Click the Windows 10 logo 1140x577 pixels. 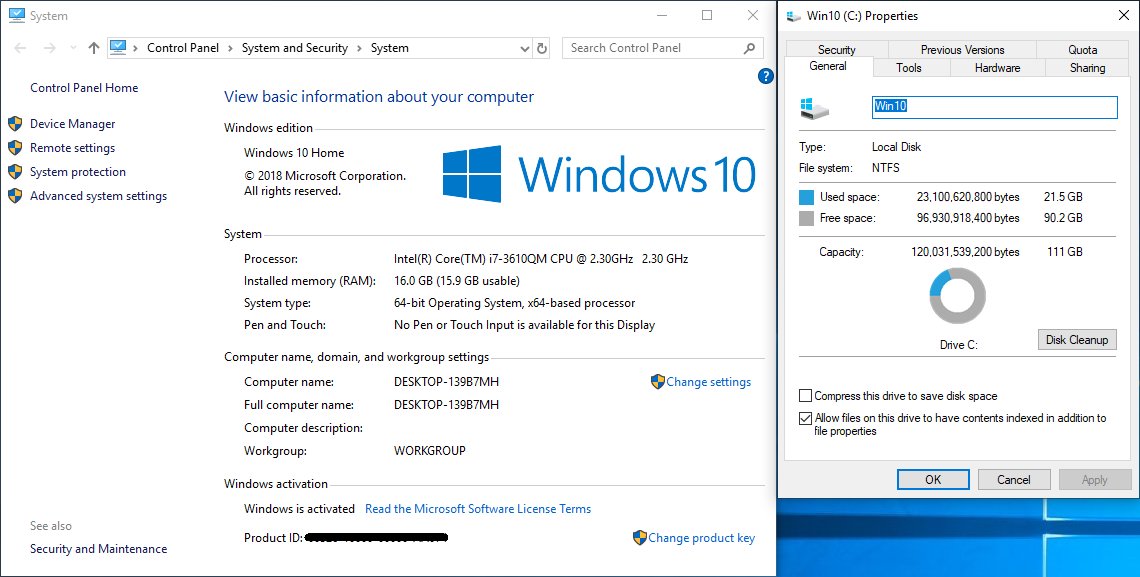point(599,174)
